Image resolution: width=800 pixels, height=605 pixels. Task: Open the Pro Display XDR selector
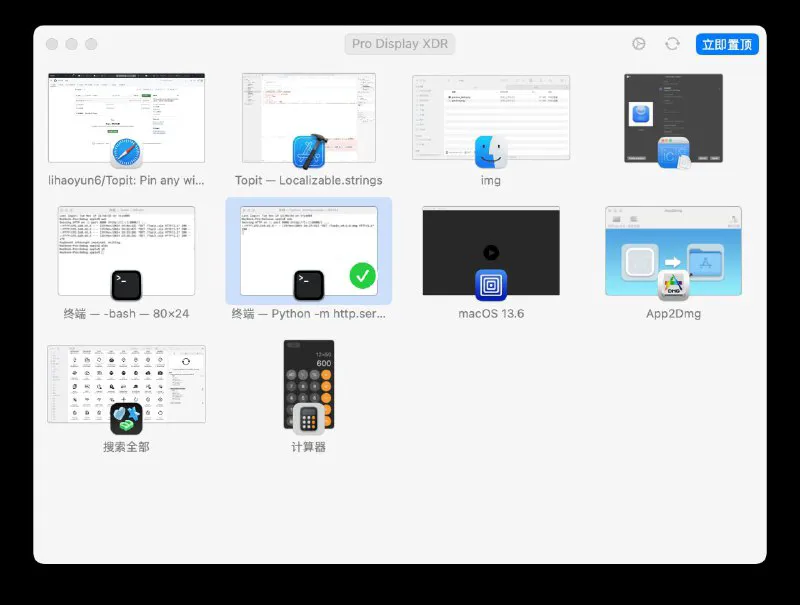coord(400,44)
